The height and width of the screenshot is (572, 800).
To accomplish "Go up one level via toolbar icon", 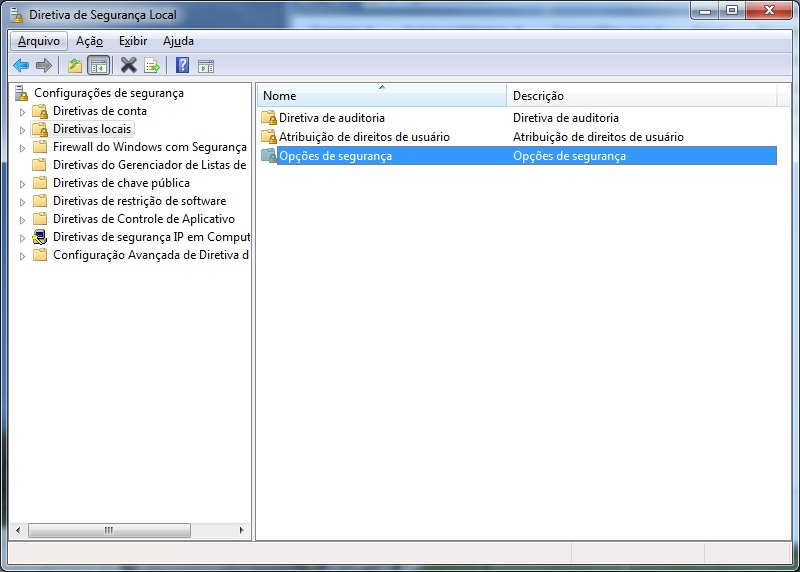I will click(x=75, y=65).
